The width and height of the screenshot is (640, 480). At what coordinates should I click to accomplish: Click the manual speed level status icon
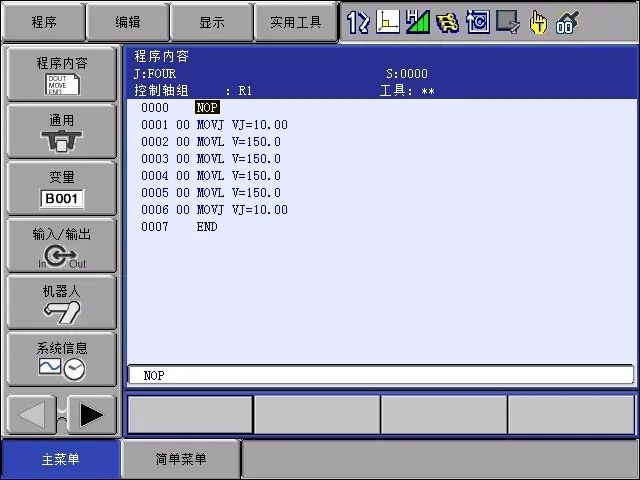418,21
